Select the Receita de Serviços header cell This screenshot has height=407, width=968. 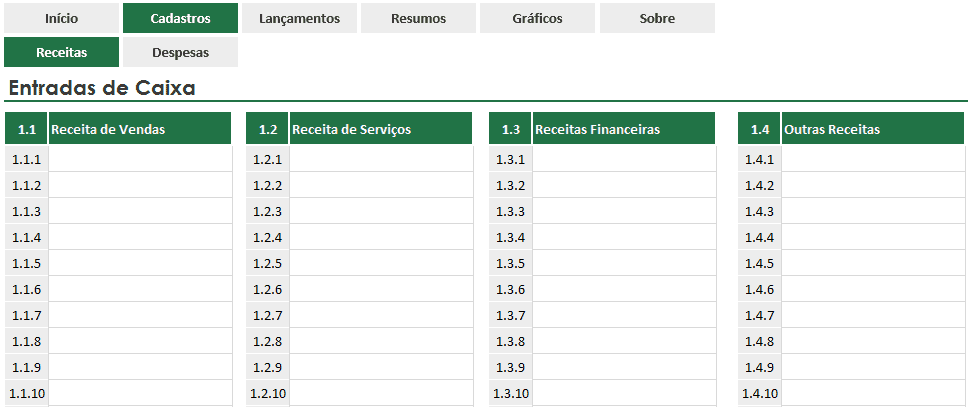pos(381,129)
